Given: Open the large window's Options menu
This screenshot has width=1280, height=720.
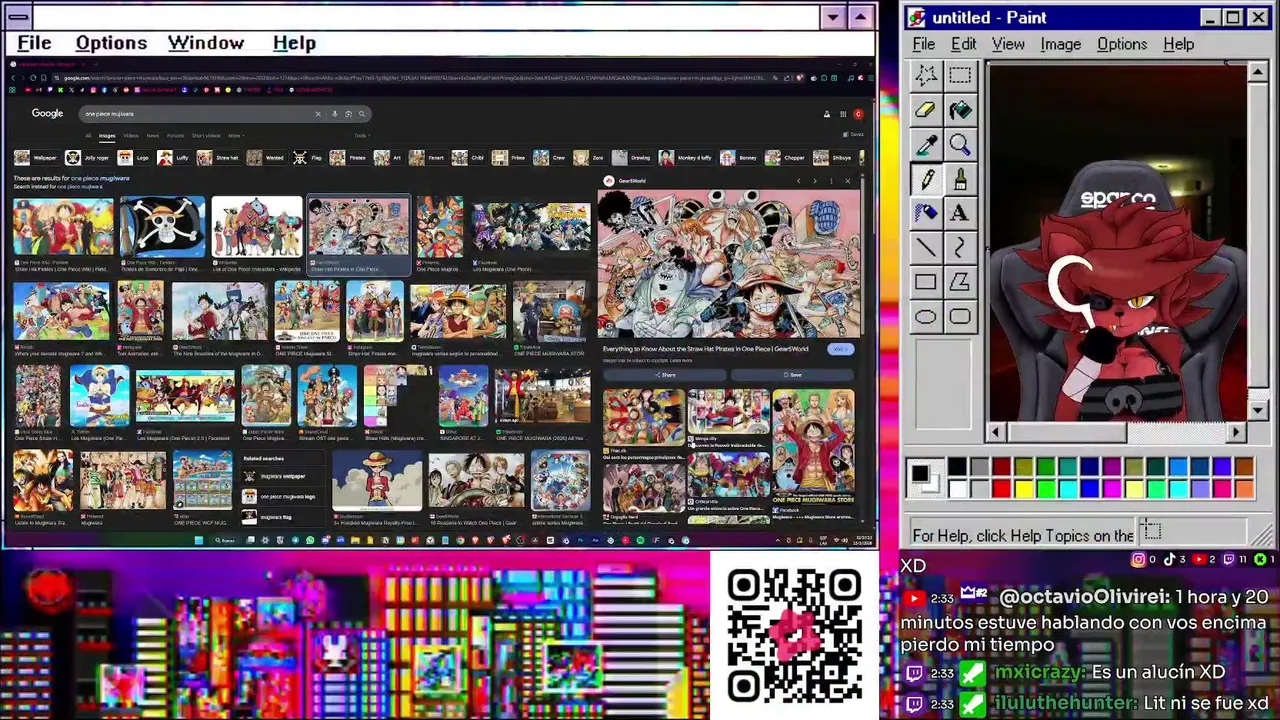Looking at the screenshot, I should [x=111, y=43].
